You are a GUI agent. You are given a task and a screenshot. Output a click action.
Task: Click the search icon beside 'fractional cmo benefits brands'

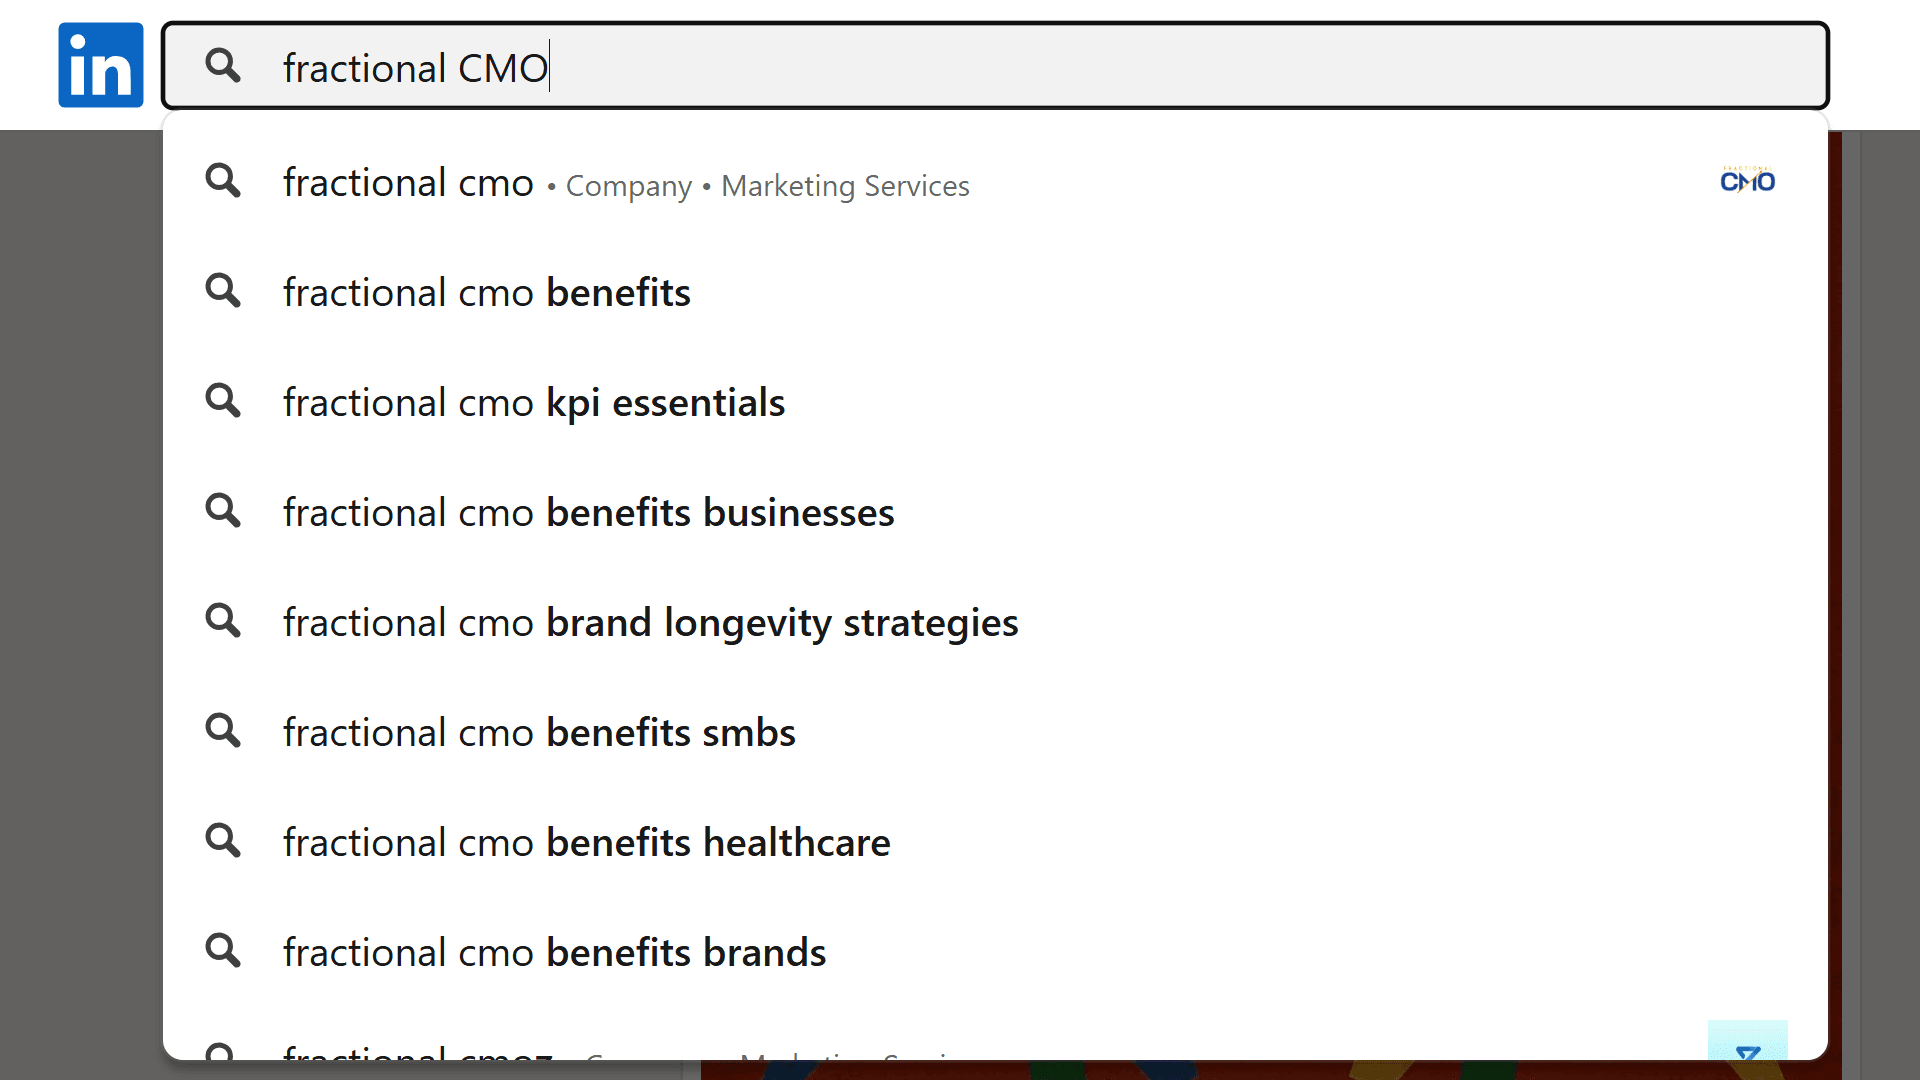(223, 951)
